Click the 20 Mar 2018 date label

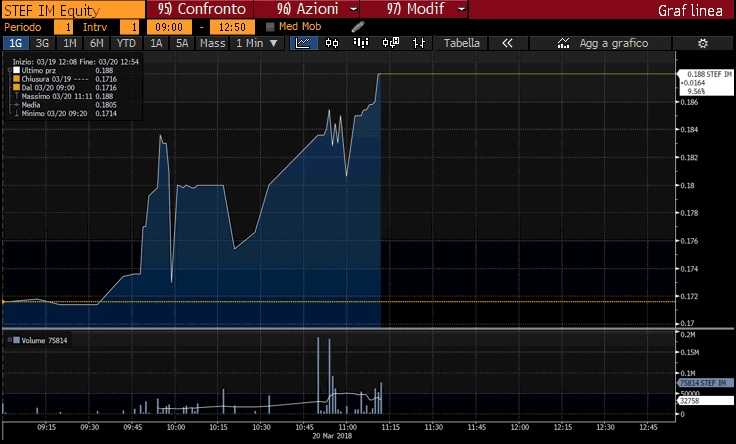click(332, 436)
